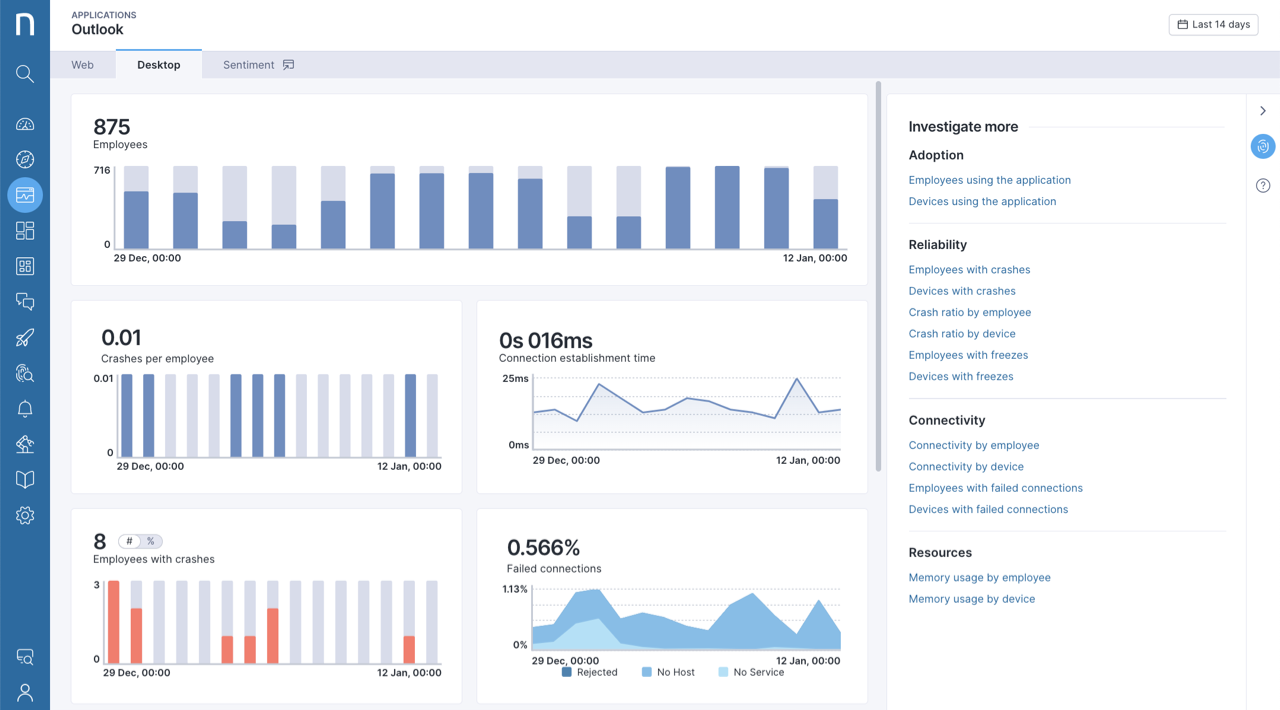The image size is (1280, 710).
Task: Open Employees using the application link
Action: click(989, 180)
